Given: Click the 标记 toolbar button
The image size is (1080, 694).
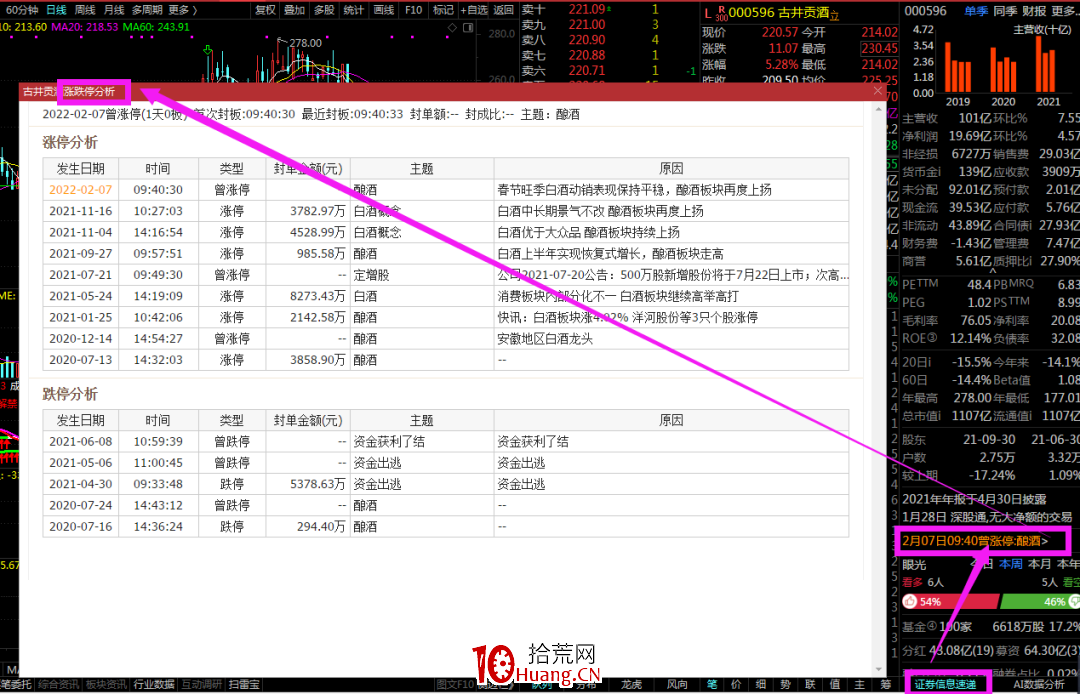Looking at the screenshot, I should [442, 10].
